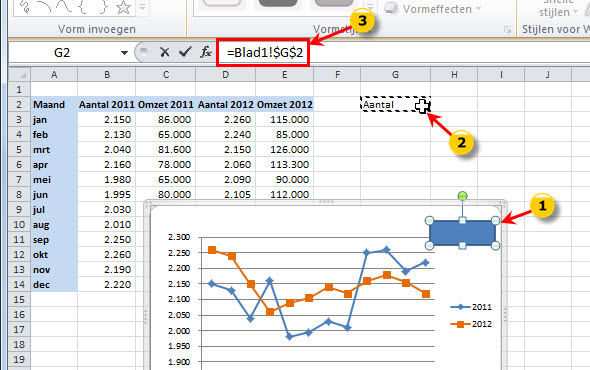Open the shape styles dialog launcher
This screenshot has width=590, height=370.
click(508, 30)
